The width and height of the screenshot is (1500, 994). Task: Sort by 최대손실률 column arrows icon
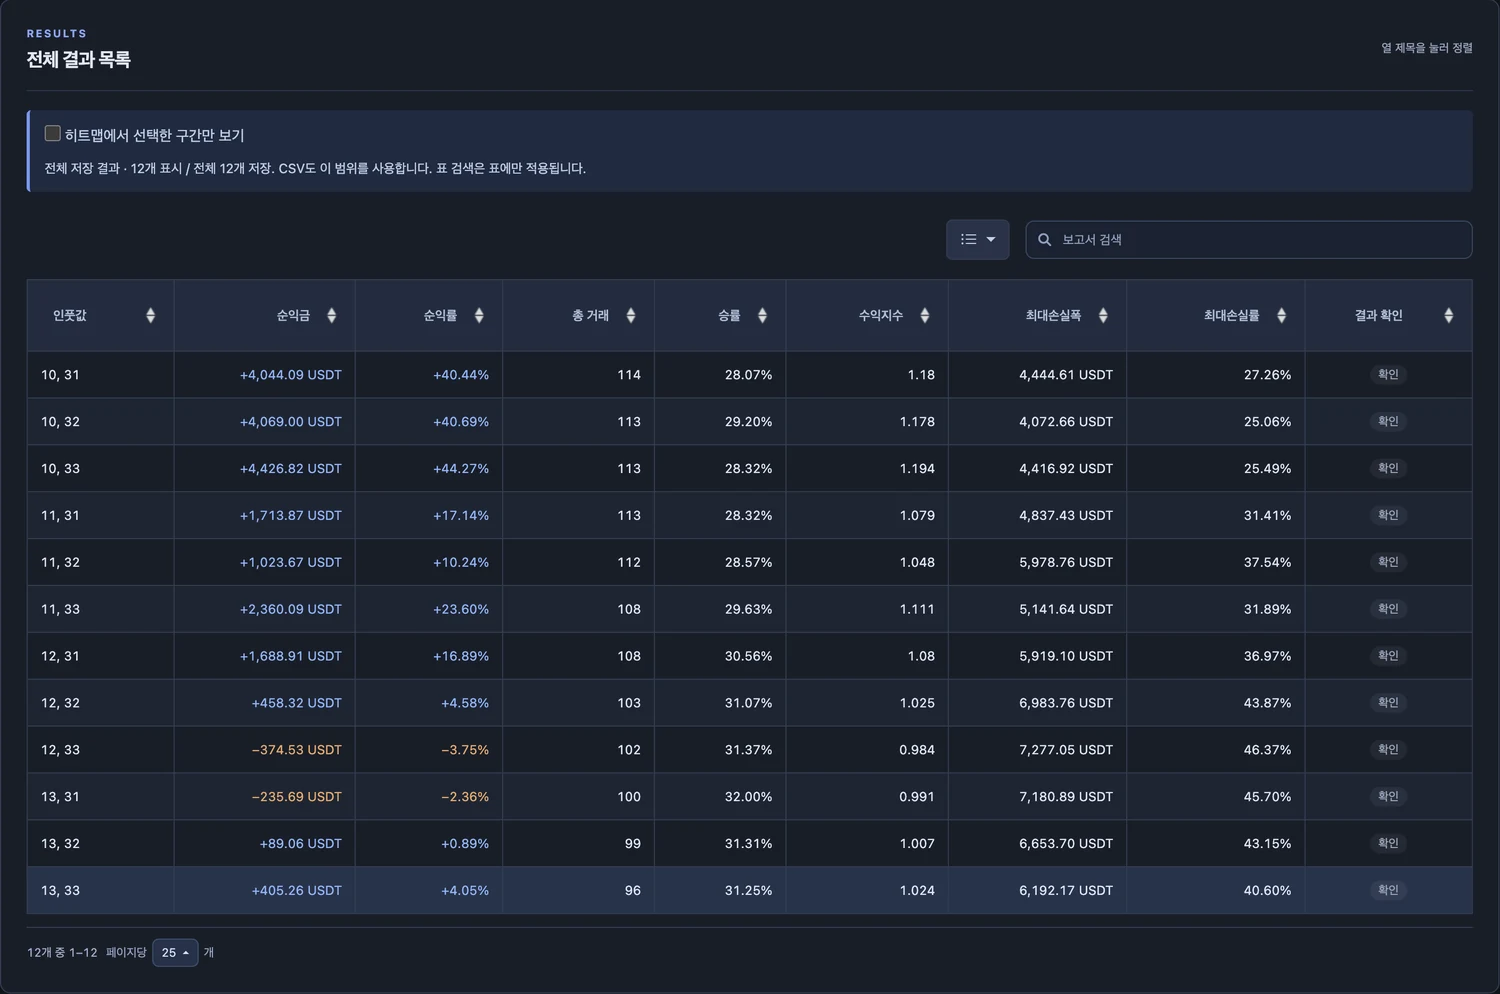(x=1281, y=315)
